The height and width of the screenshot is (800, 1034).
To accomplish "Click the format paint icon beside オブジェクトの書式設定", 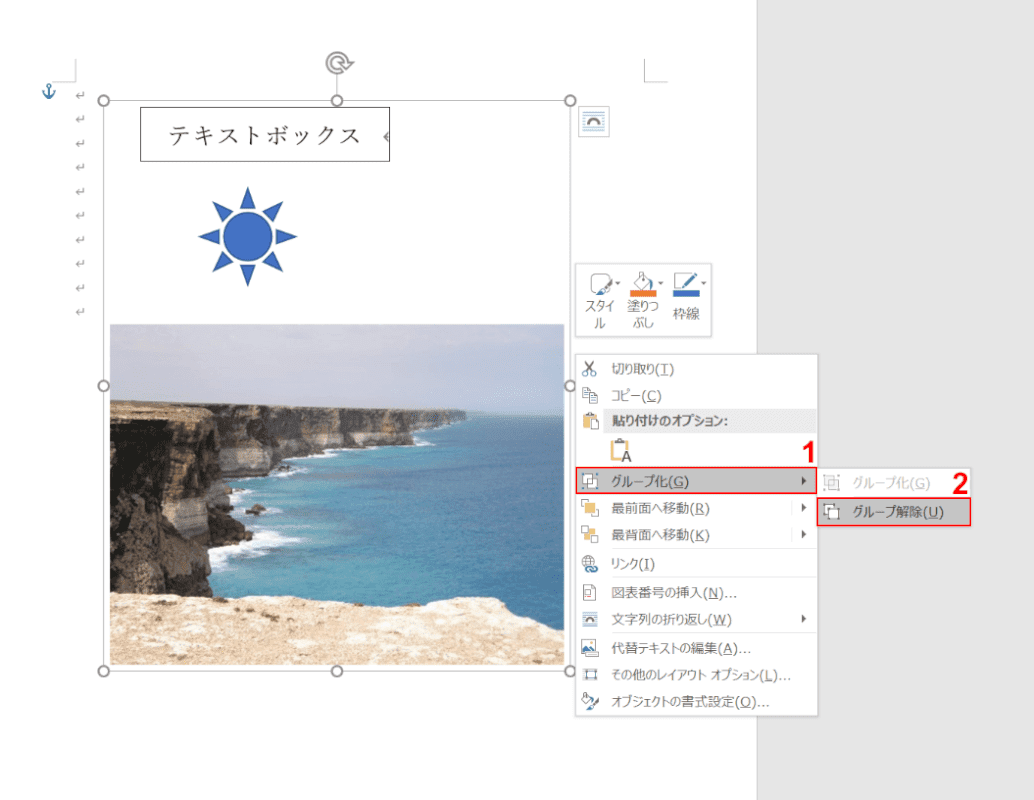I will pyautogui.click(x=590, y=701).
